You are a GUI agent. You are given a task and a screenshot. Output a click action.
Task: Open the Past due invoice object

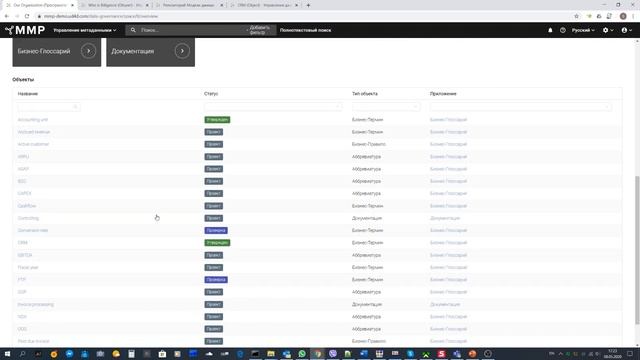(33, 341)
